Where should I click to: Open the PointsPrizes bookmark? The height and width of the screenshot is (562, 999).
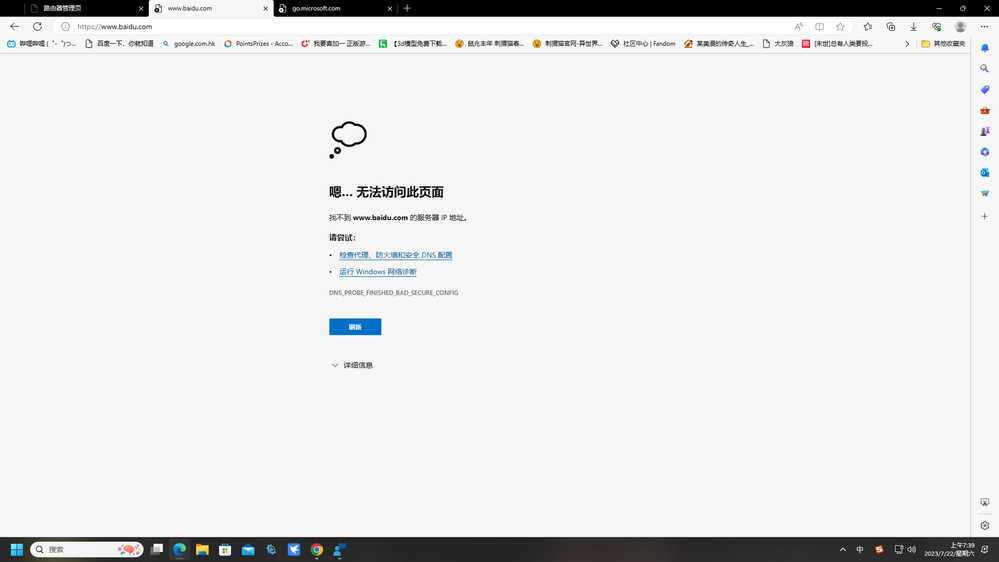pos(259,44)
